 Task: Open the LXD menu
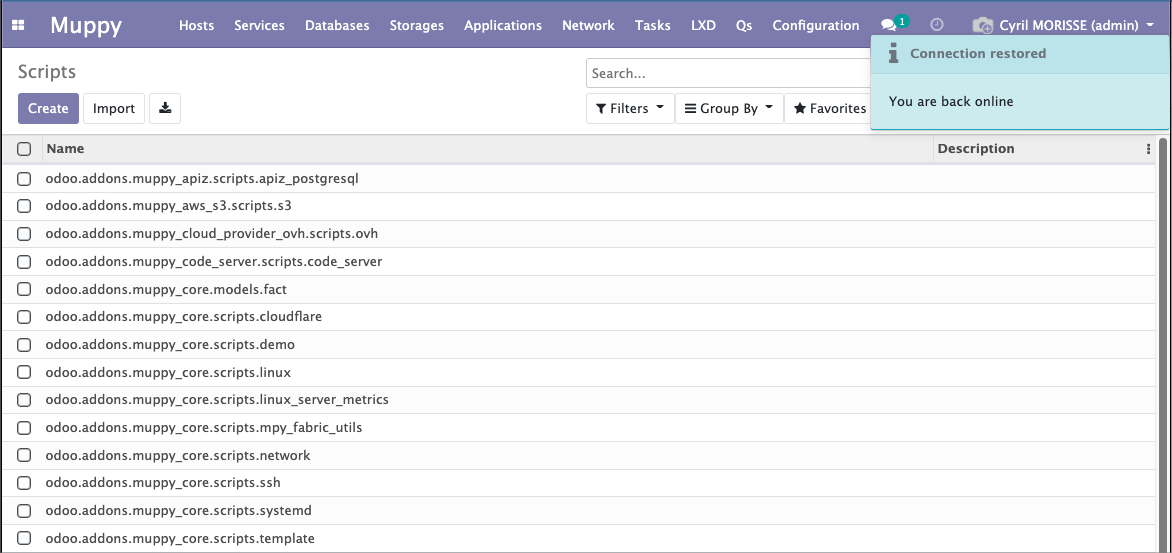click(703, 25)
